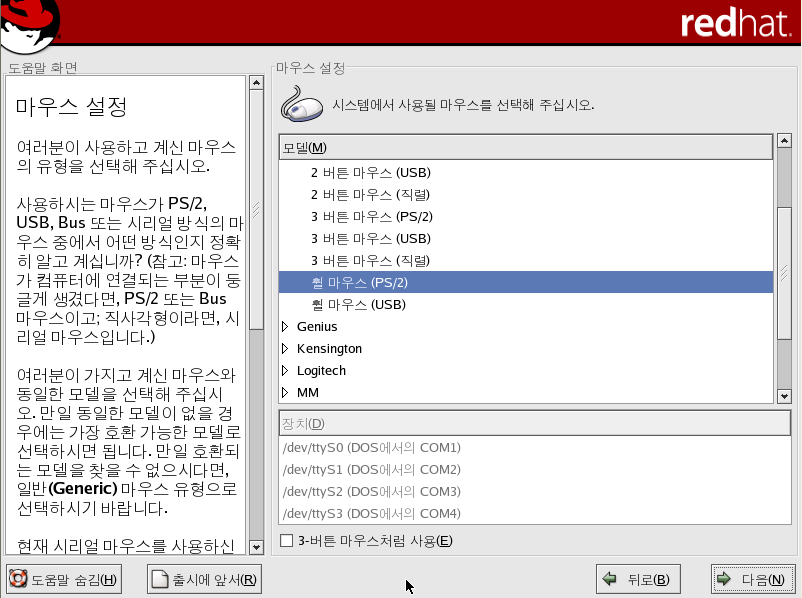The height and width of the screenshot is (598, 802).
Task: Click the help panel scrollbar thumb
Action: pyautogui.click(x=257, y=210)
